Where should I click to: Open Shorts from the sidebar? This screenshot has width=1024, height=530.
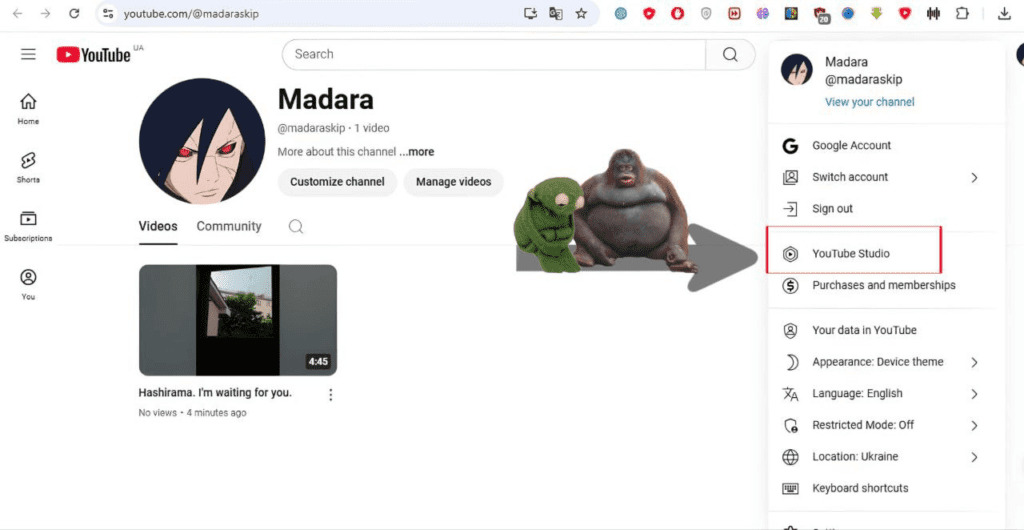click(x=28, y=168)
